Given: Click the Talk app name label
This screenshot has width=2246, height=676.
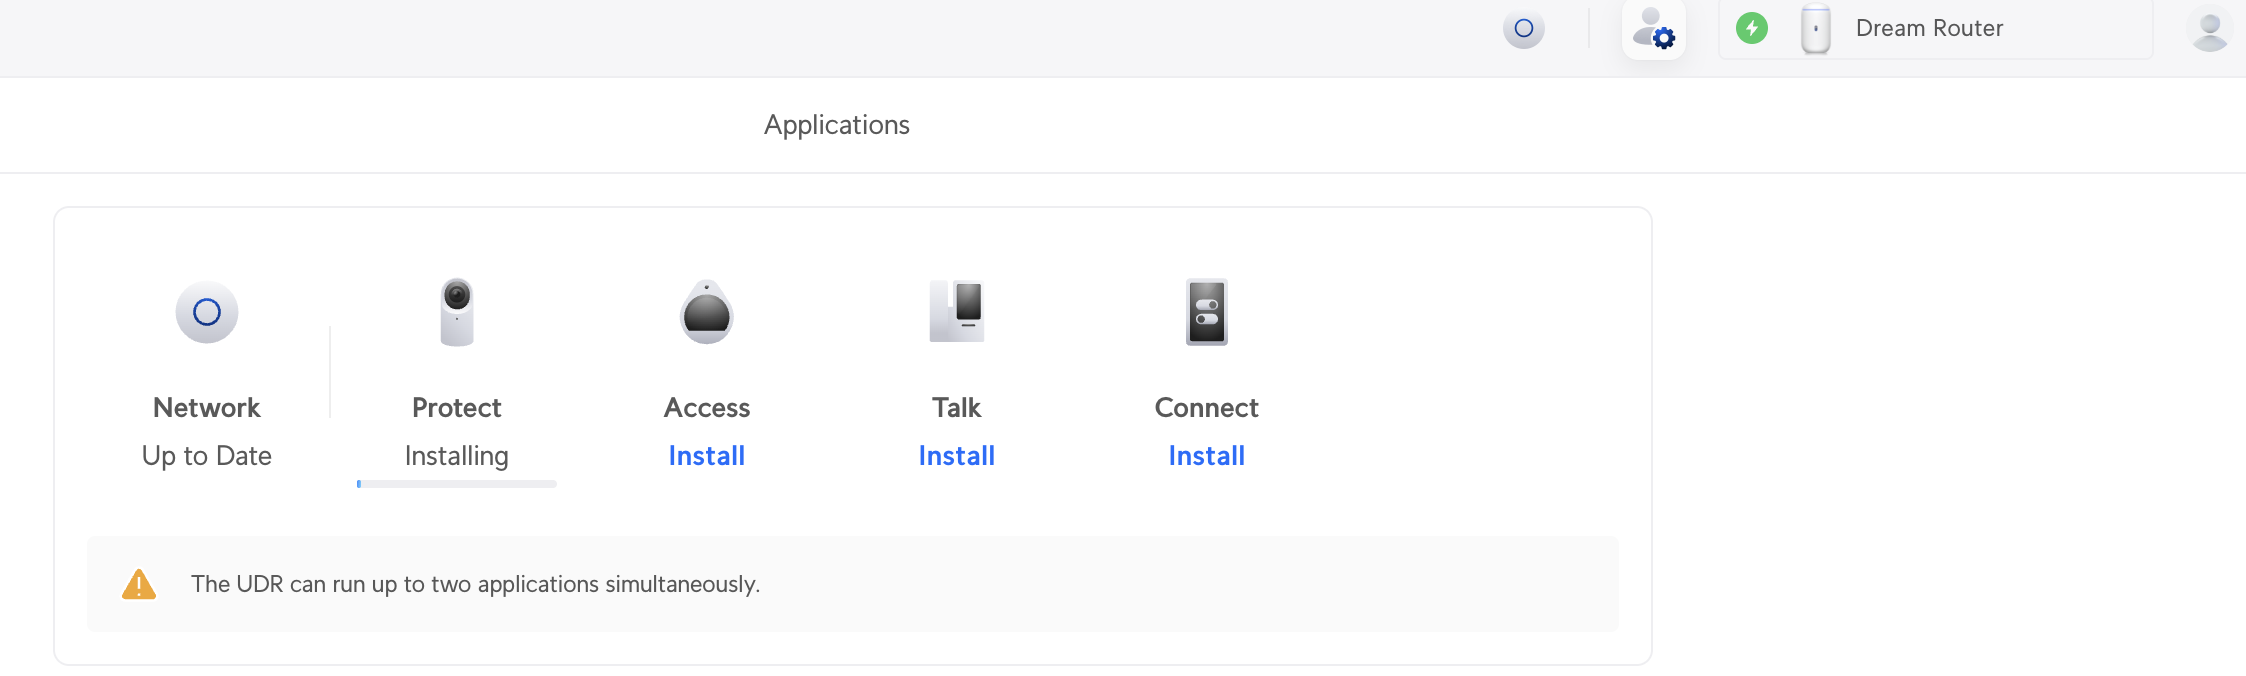Looking at the screenshot, I should coord(957,408).
